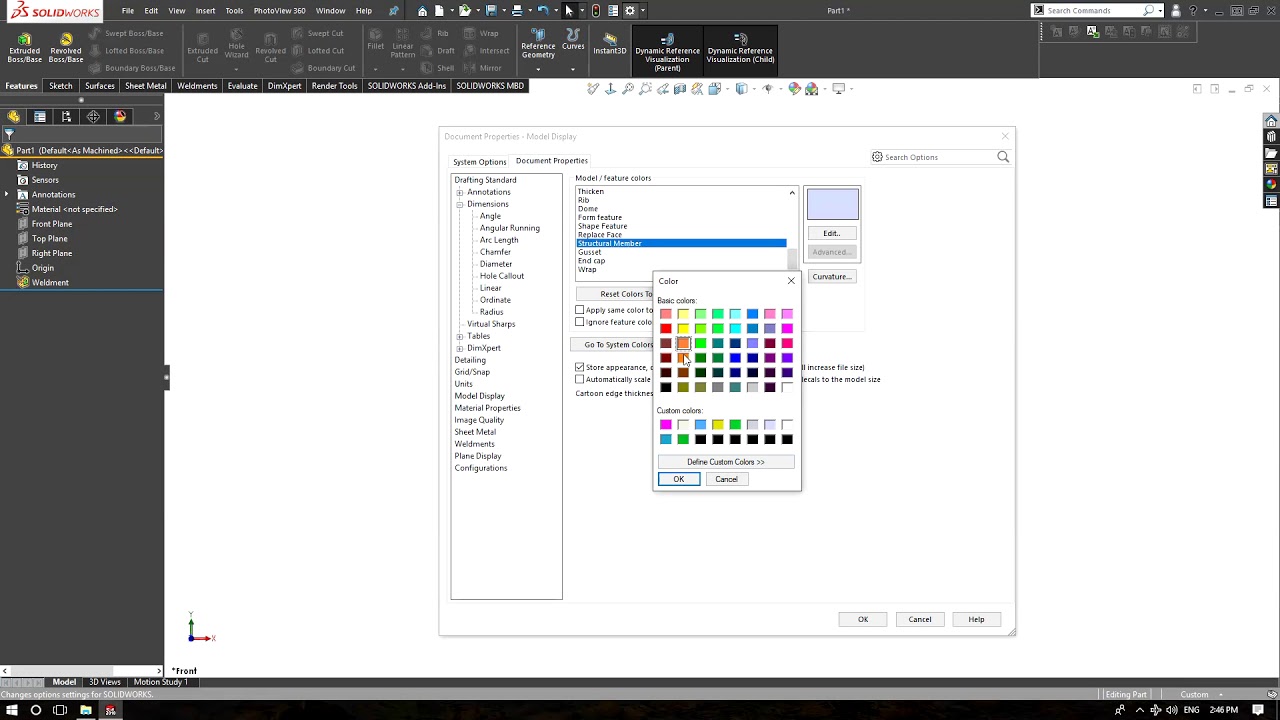The height and width of the screenshot is (720, 1280).
Task: Click the Undo icon
Action: [x=542, y=11]
